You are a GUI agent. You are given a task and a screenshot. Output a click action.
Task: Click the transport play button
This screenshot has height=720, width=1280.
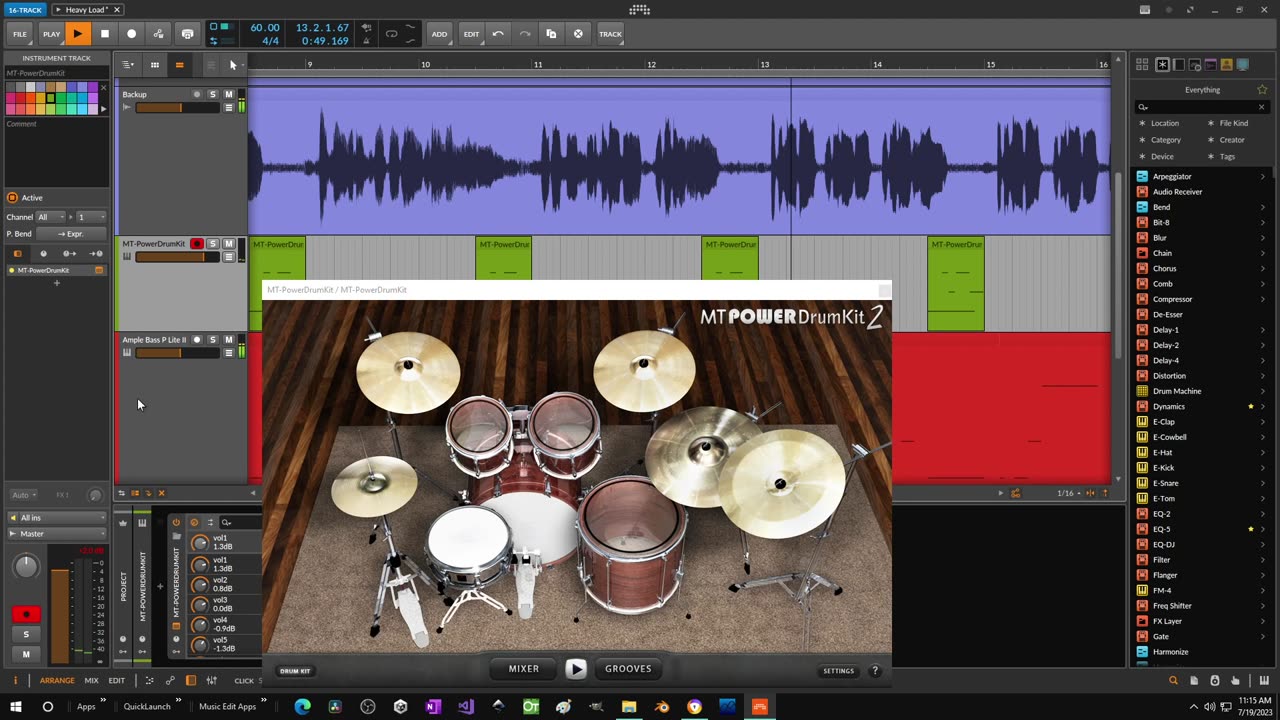[x=77, y=34]
